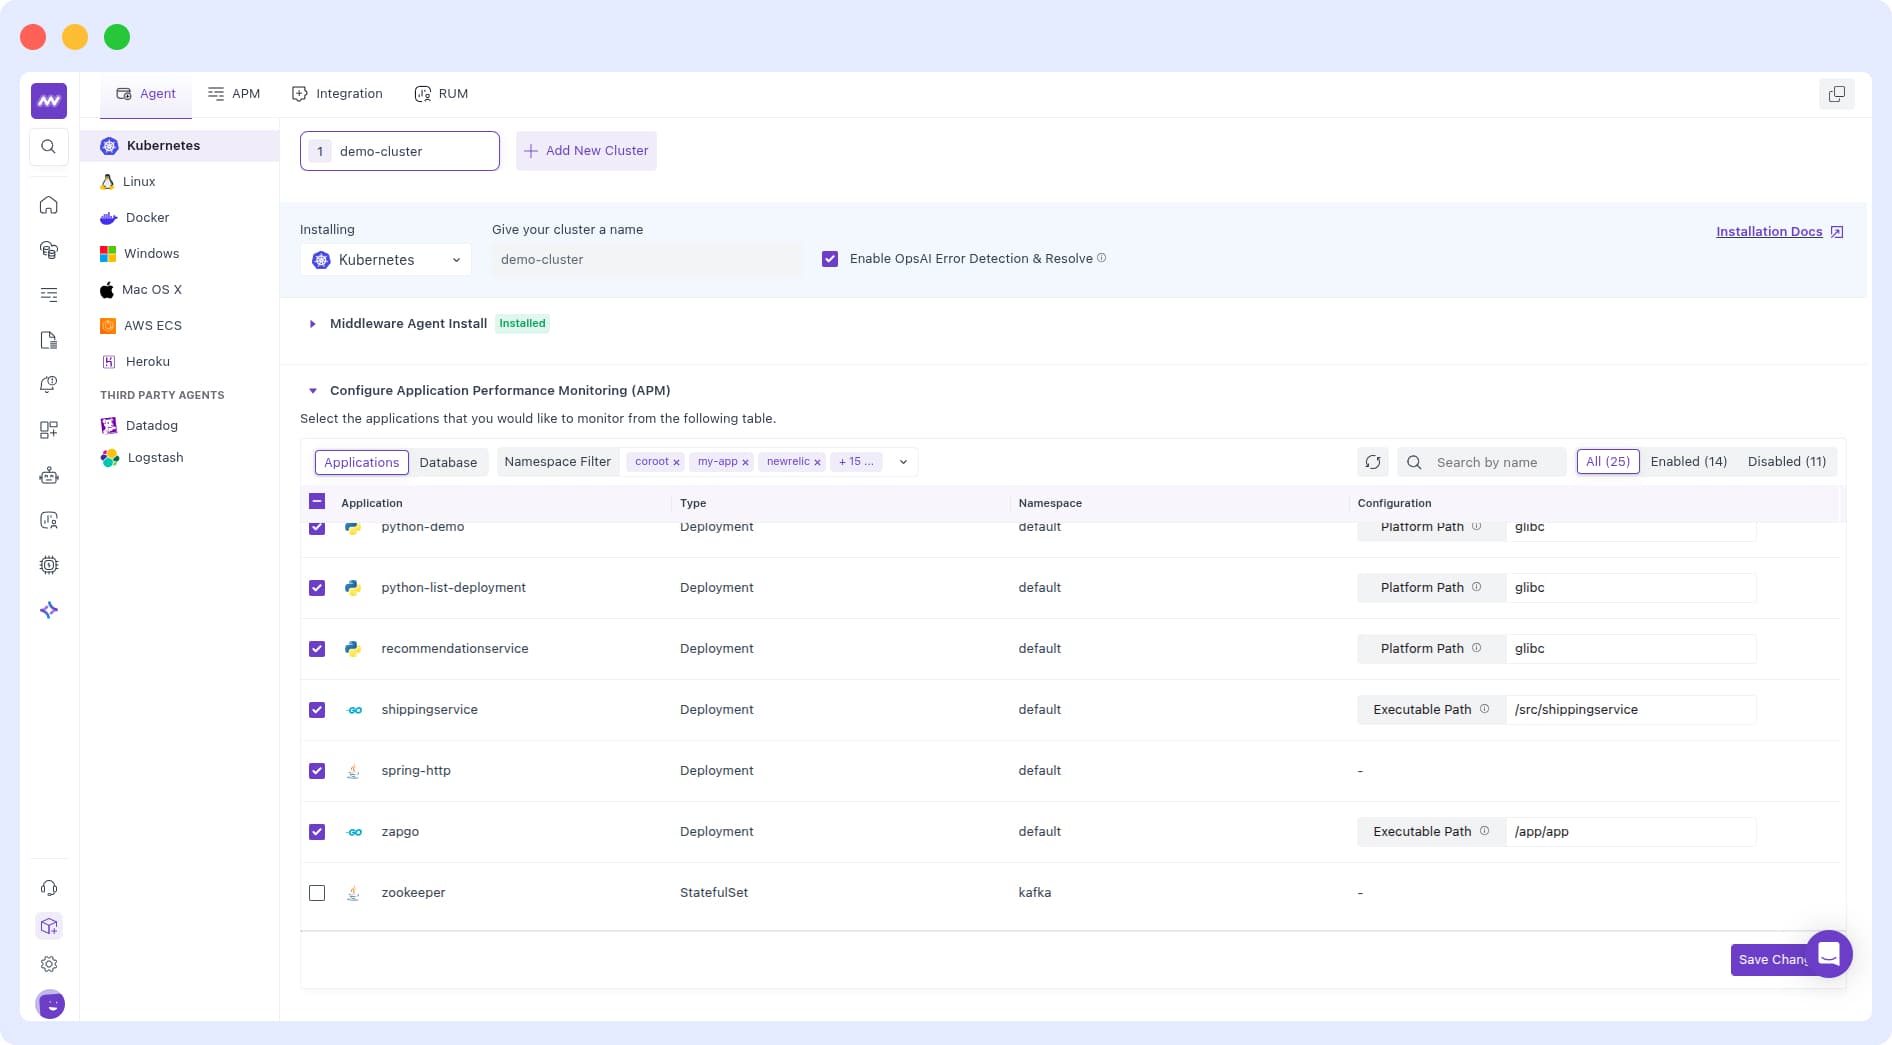
Task: Enable monitoring for zookeeper StatefulSet
Action: (317, 892)
